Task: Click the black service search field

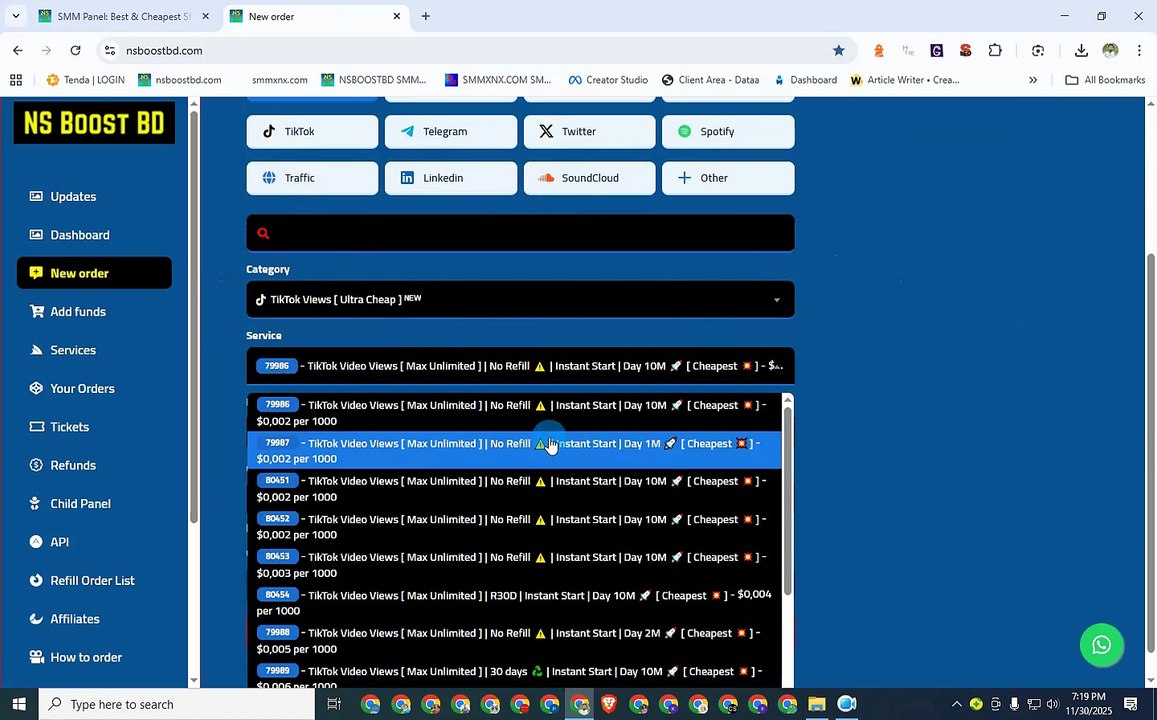Action: coord(520,233)
